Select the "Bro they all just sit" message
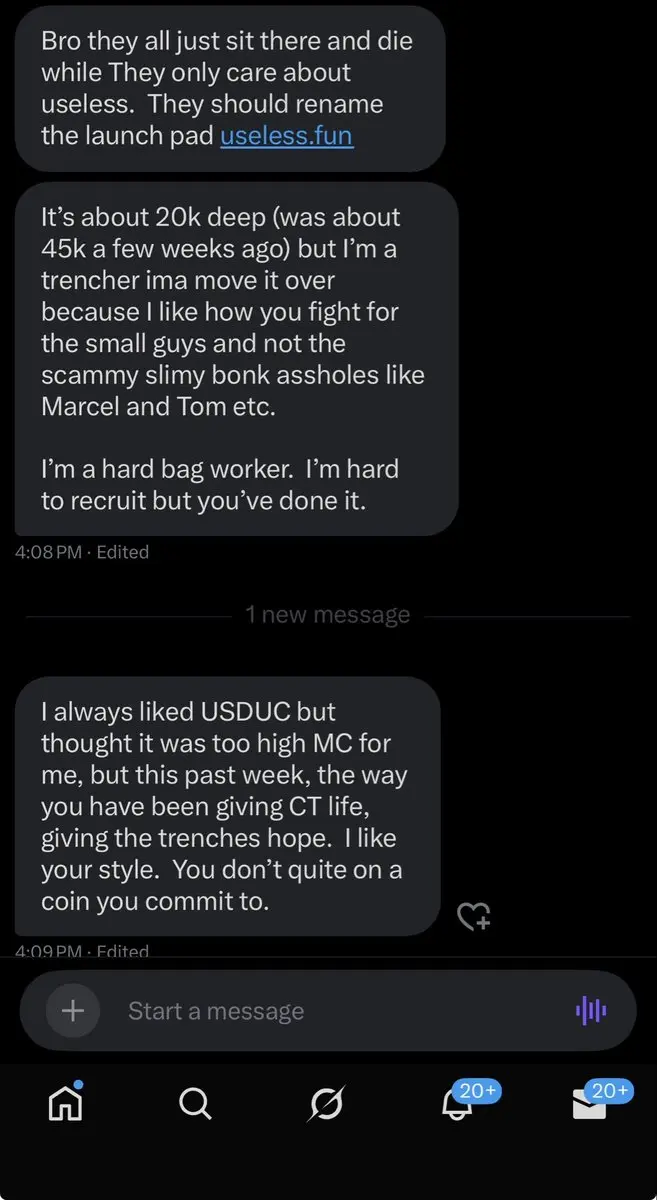 coord(229,88)
